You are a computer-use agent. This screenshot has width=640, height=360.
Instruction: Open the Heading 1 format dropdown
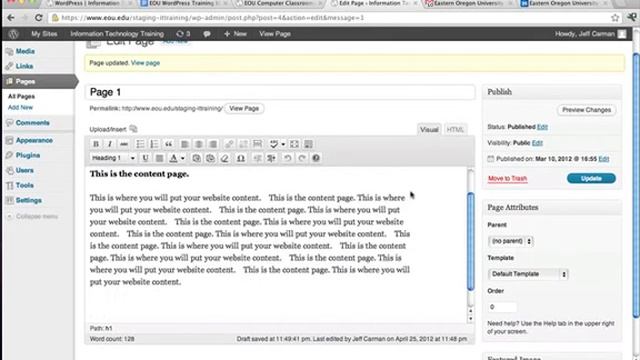tap(113, 158)
